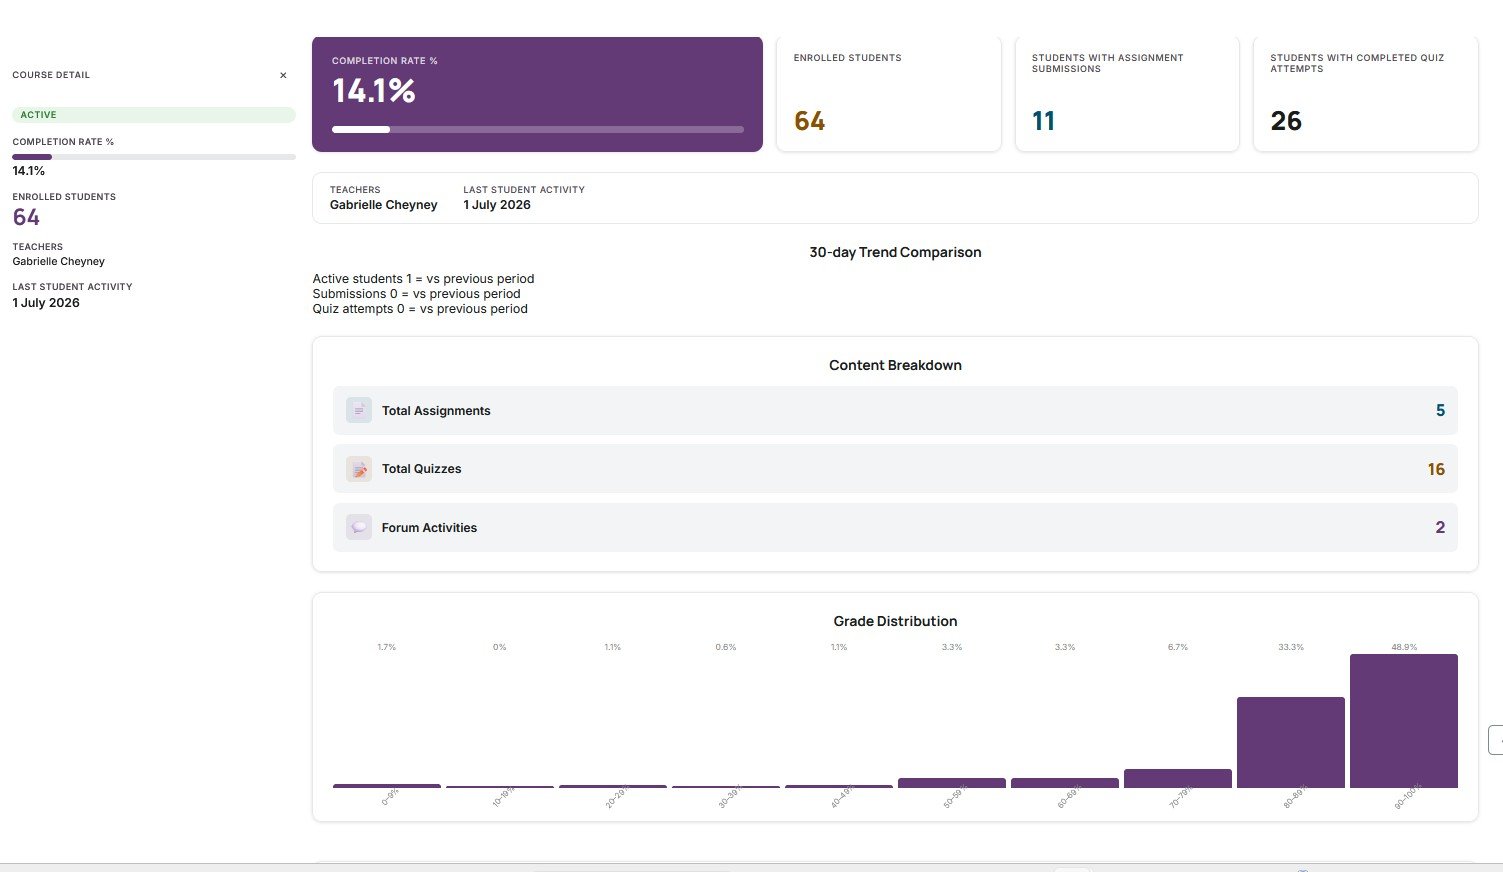Click the Grade Distribution heading
Screen dimensions: 1503x872
[x=895, y=621]
